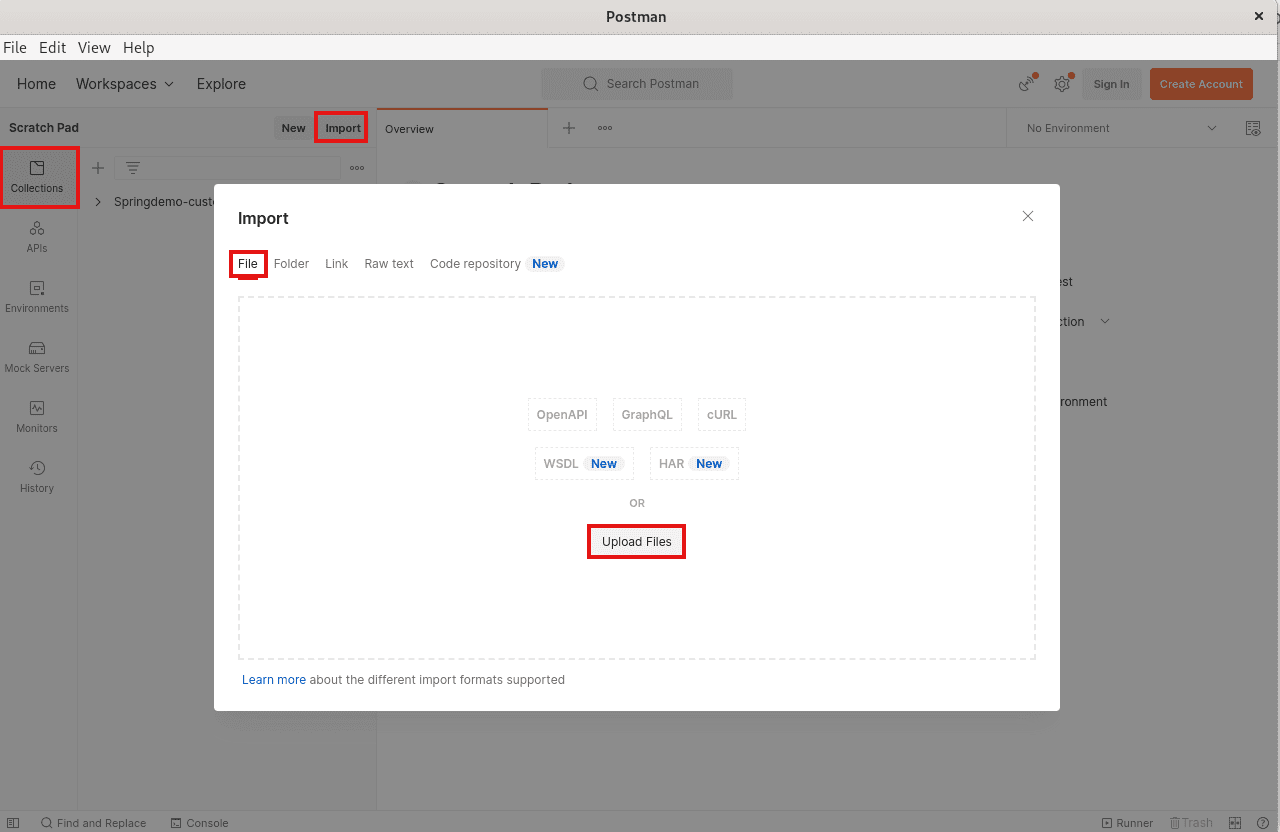Viewport: 1280px width, 832px height.
Task: Click the two-pane view icon in the status bar
Action: tap(1235, 823)
